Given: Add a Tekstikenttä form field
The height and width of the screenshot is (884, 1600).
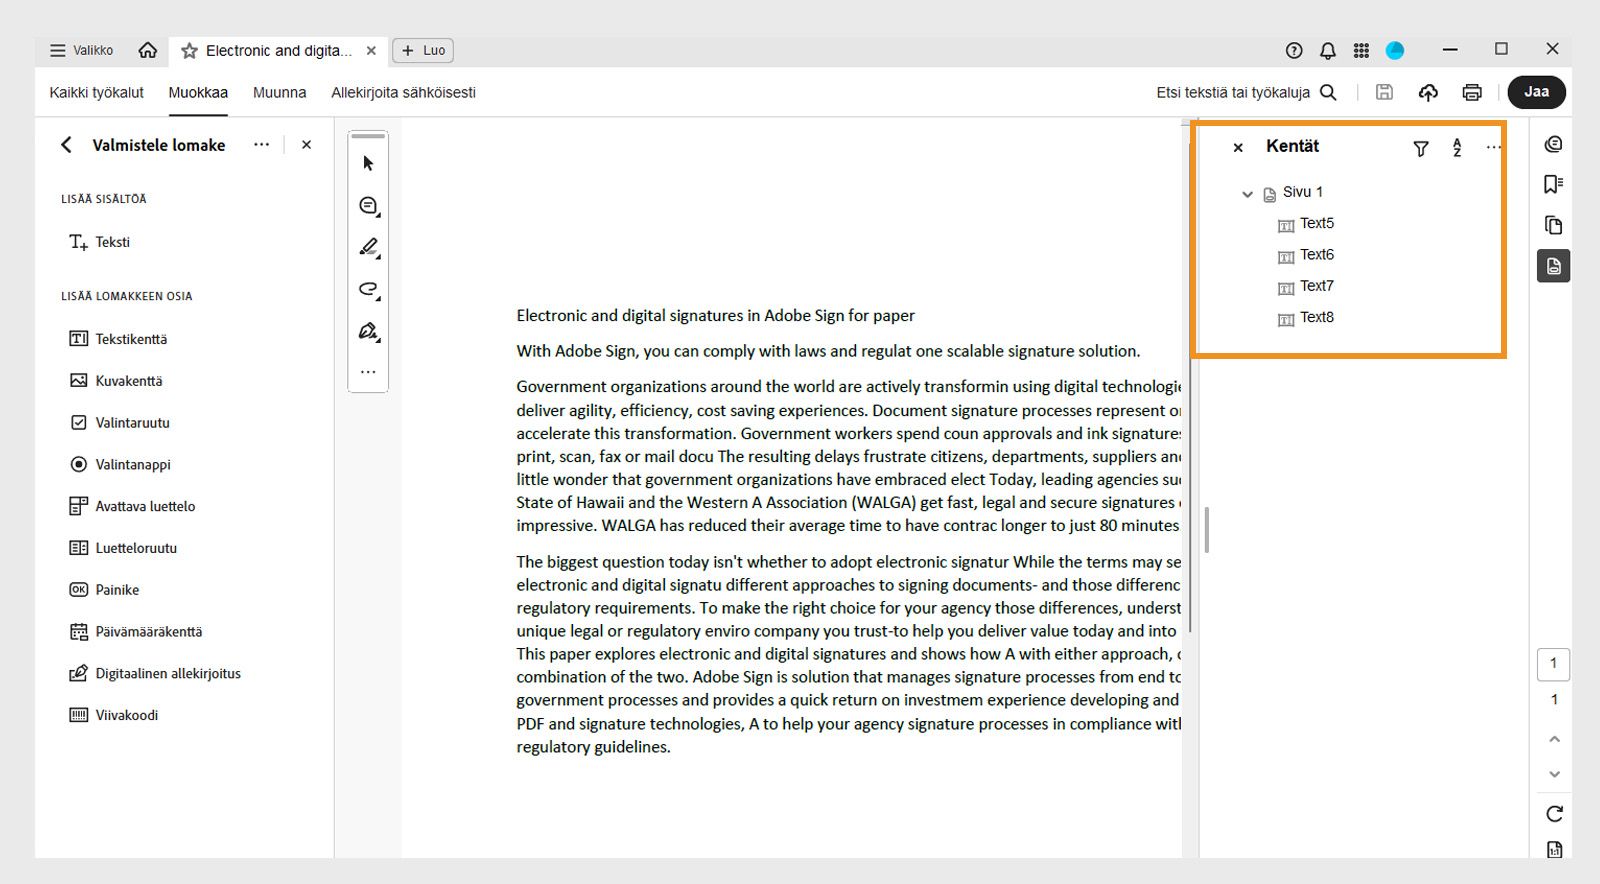Looking at the screenshot, I should 118,339.
